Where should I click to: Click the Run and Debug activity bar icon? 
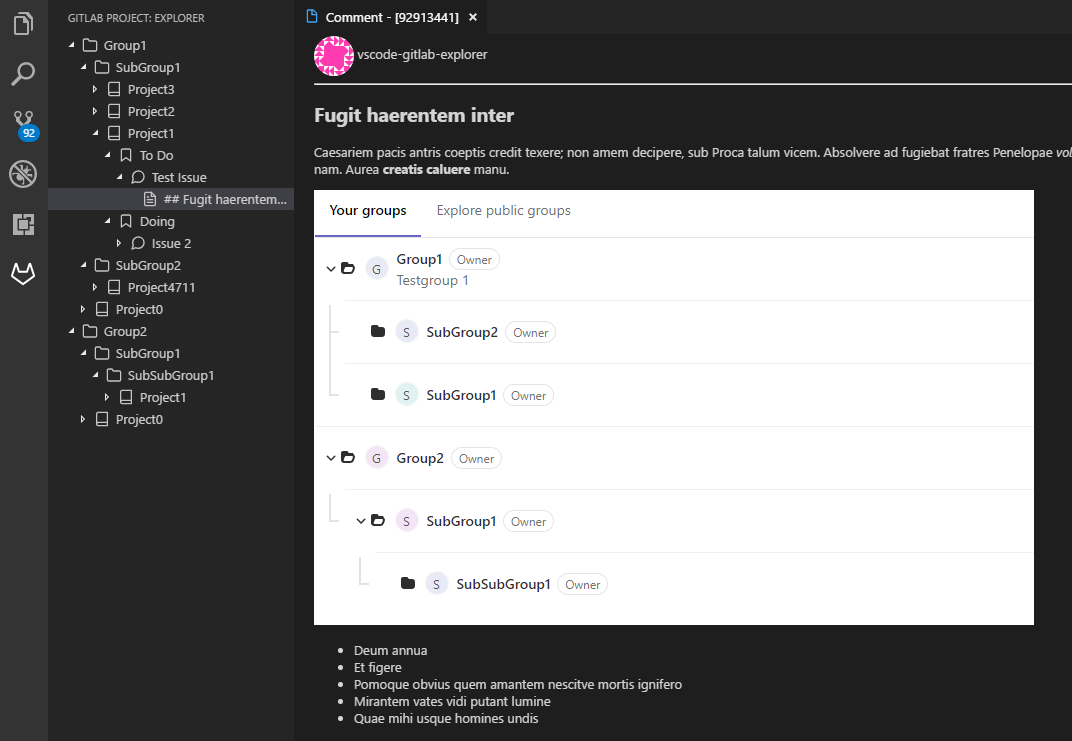click(x=22, y=173)
